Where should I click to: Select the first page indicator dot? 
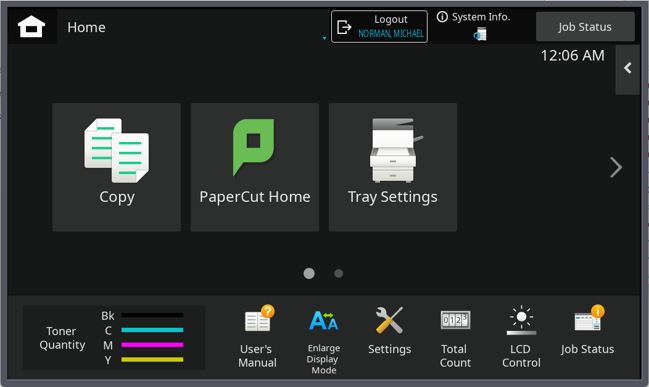pos(309,273)
